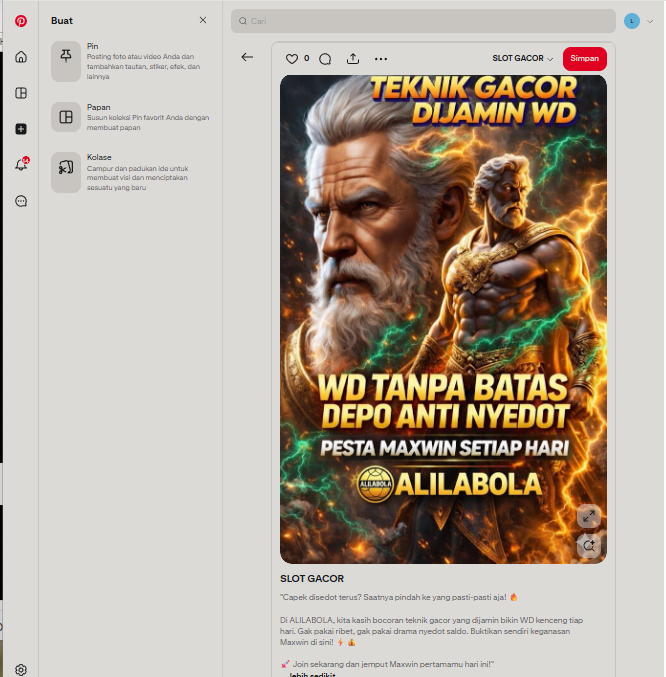The image size is (666, 677).
Task: Select the Kolase creation option
Action: click(x=129, y=172)
